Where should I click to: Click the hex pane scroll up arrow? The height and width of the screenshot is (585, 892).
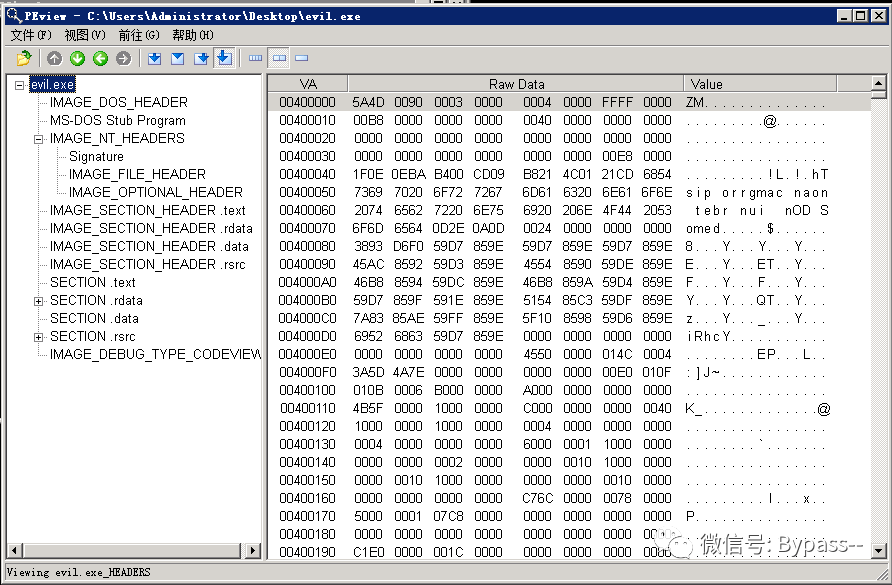tap(878, 83)
